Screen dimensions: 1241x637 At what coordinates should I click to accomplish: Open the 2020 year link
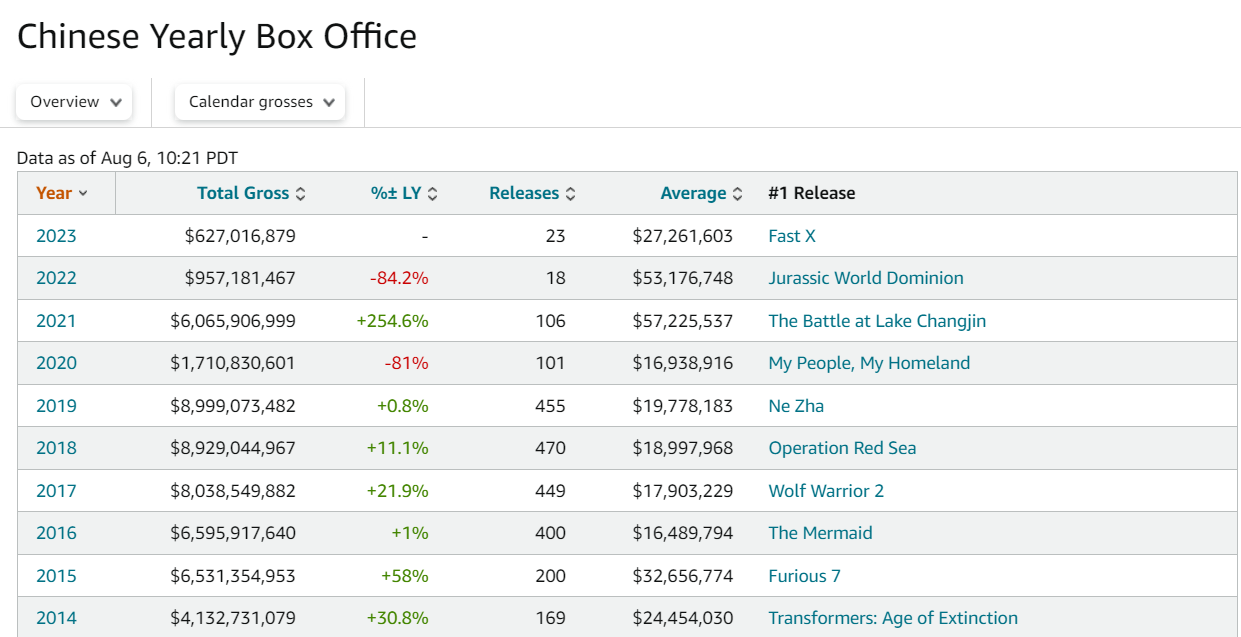(x=56, y=363)
